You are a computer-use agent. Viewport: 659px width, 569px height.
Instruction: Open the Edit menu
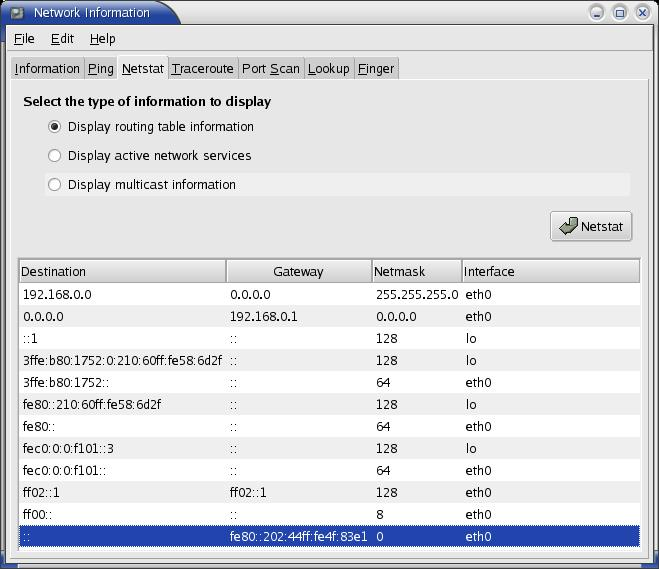click(x=62, y=39)
